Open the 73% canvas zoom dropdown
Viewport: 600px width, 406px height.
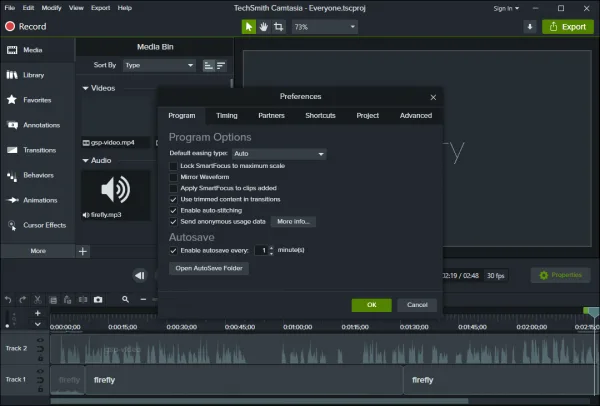(324, 27)
